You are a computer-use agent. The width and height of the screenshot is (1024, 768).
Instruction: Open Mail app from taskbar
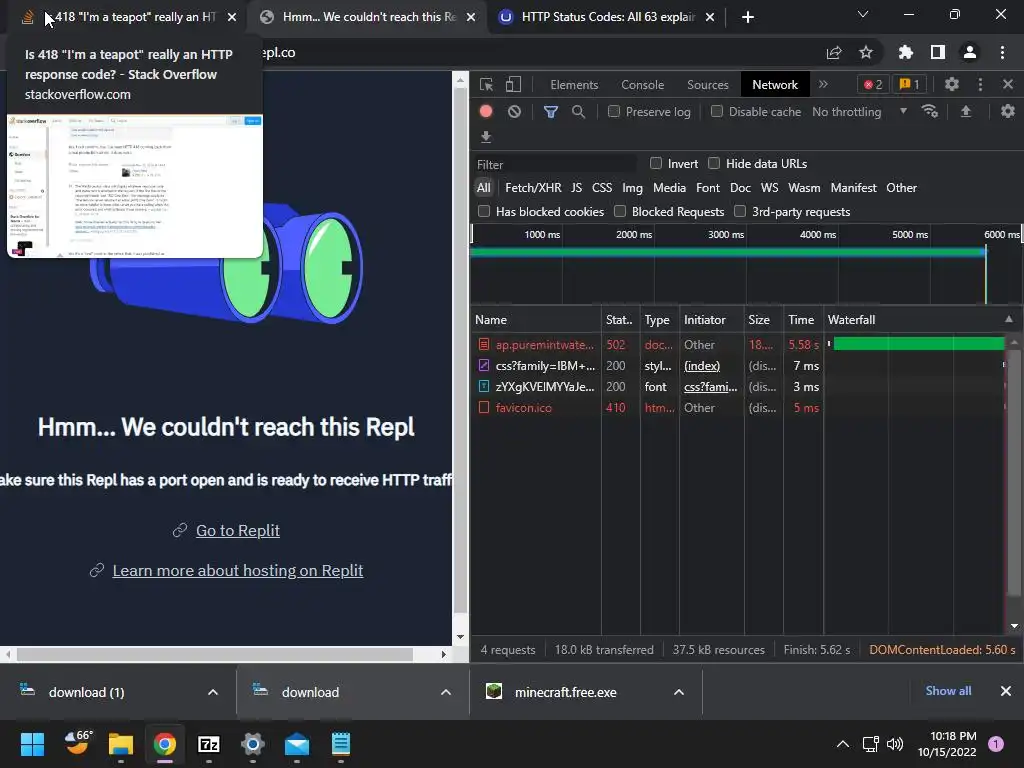click(296, 744)
